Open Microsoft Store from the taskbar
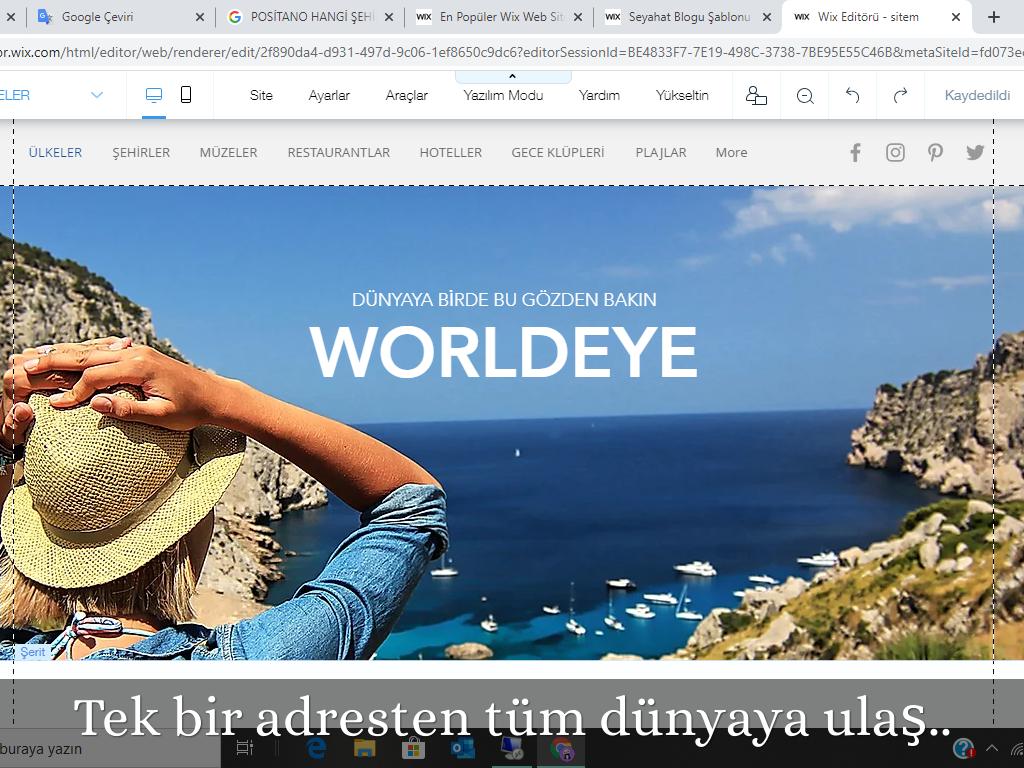 pyautogui.click(x=413, y=748)
